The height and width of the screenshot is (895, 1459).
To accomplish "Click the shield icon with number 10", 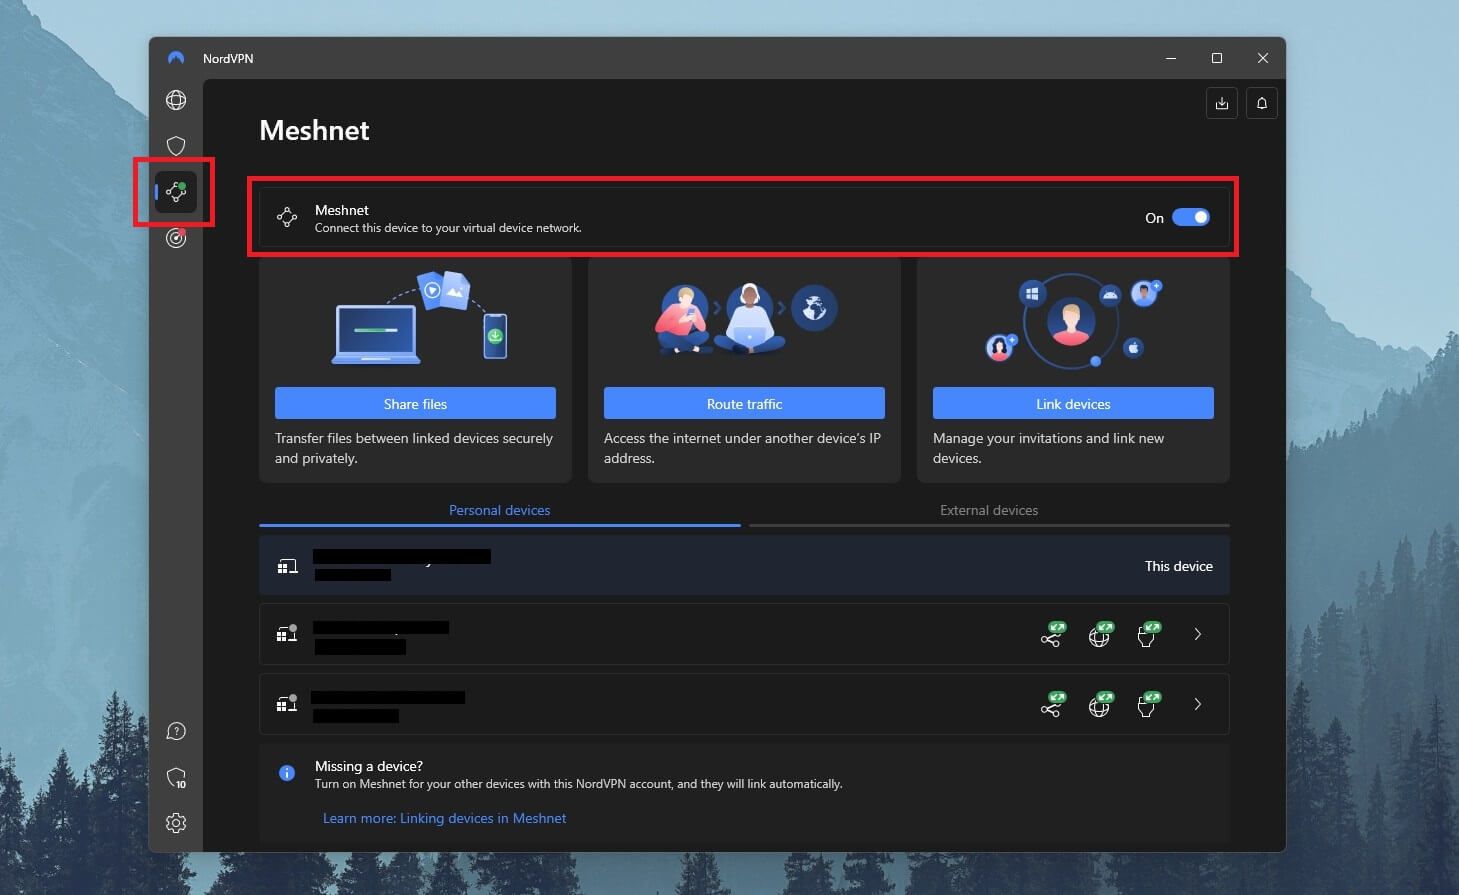I will (176, 777).
